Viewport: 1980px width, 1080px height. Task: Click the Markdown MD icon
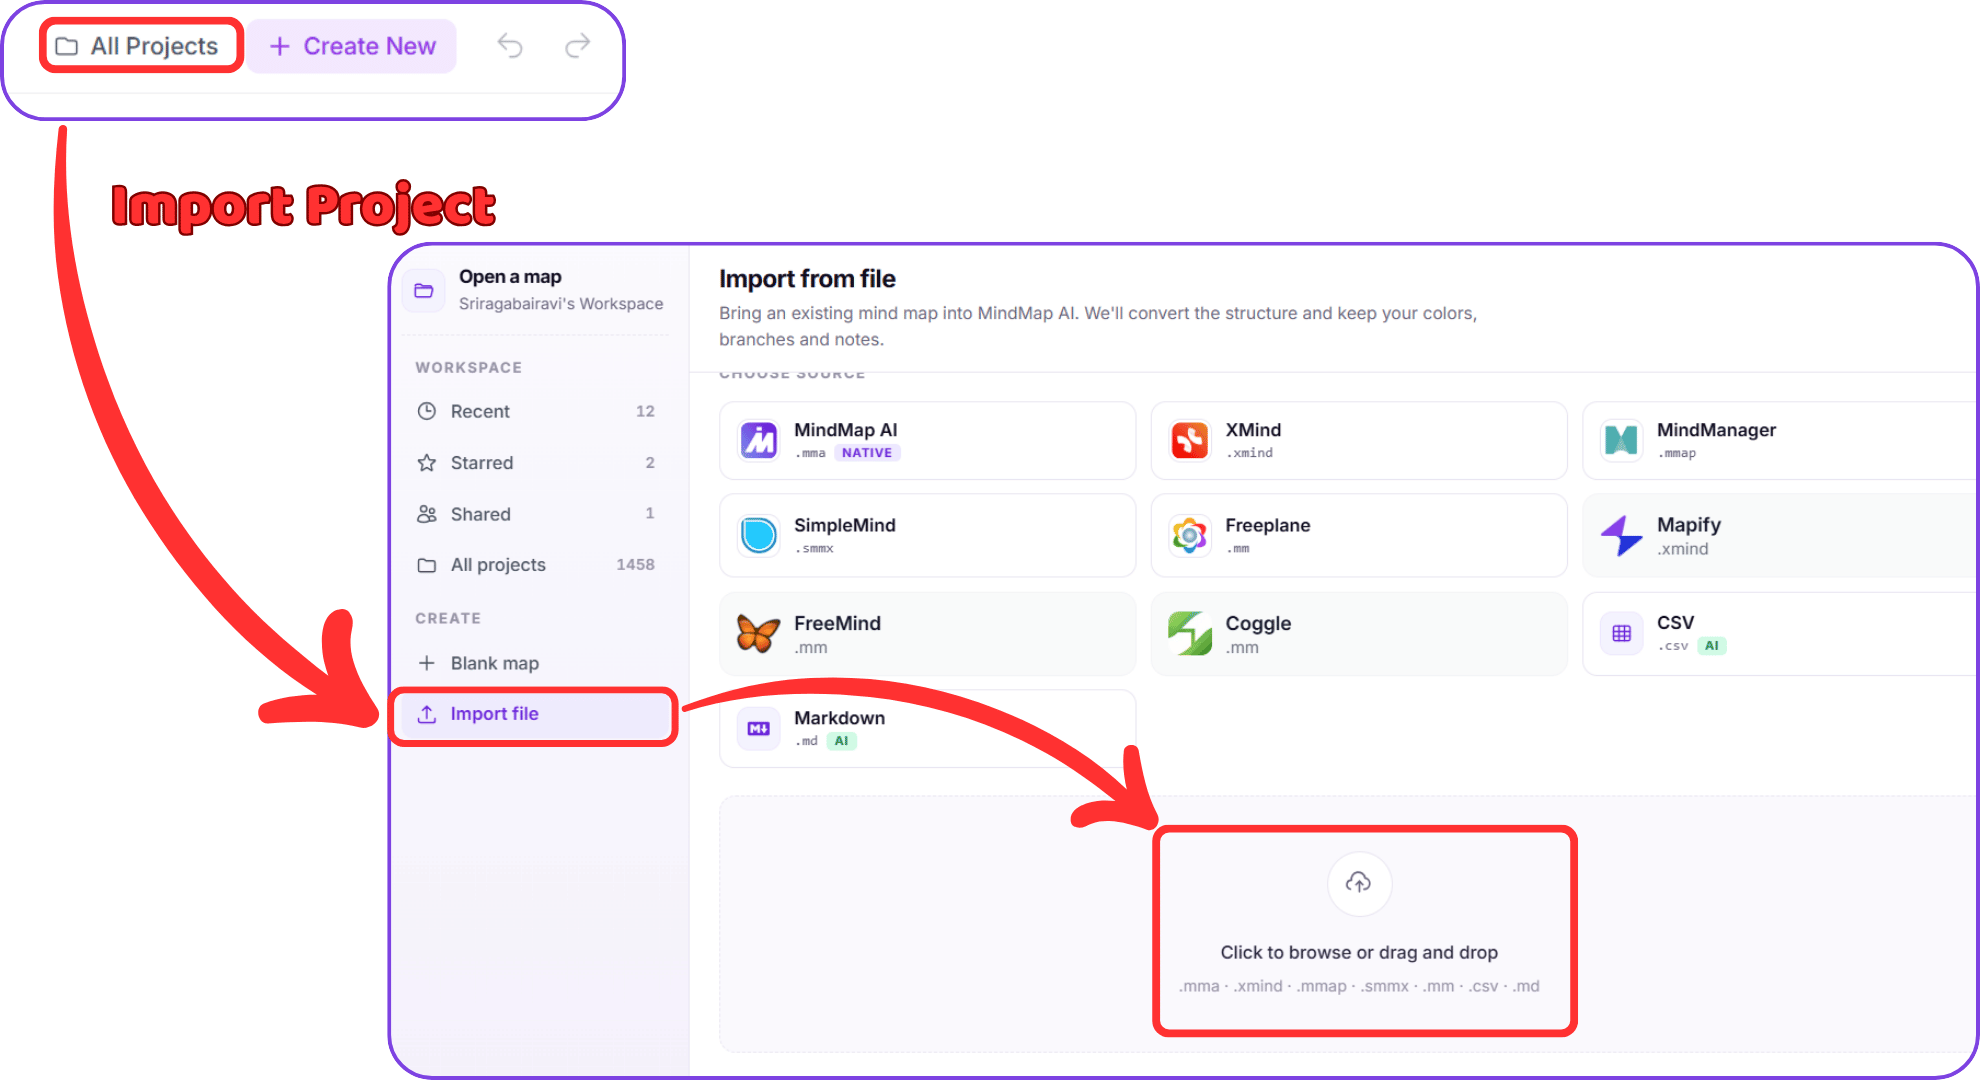(759, 729)
